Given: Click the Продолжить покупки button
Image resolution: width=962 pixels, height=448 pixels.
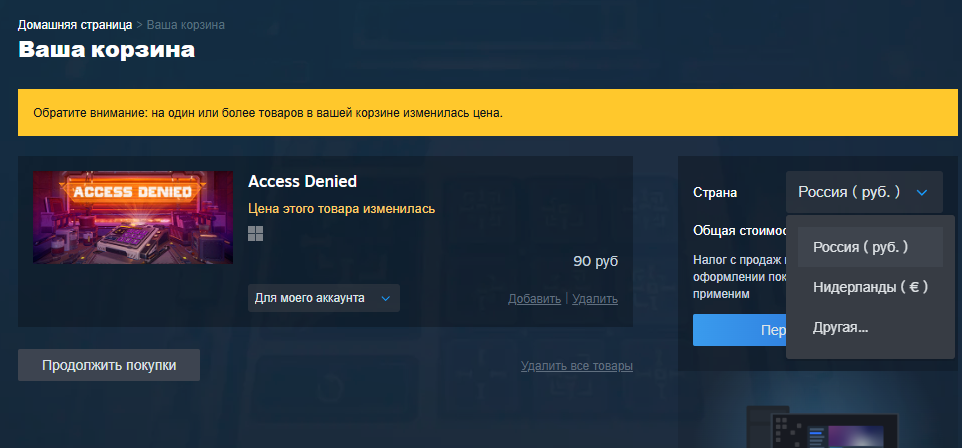Looking at the screenshot, I should tap(109, 365).
